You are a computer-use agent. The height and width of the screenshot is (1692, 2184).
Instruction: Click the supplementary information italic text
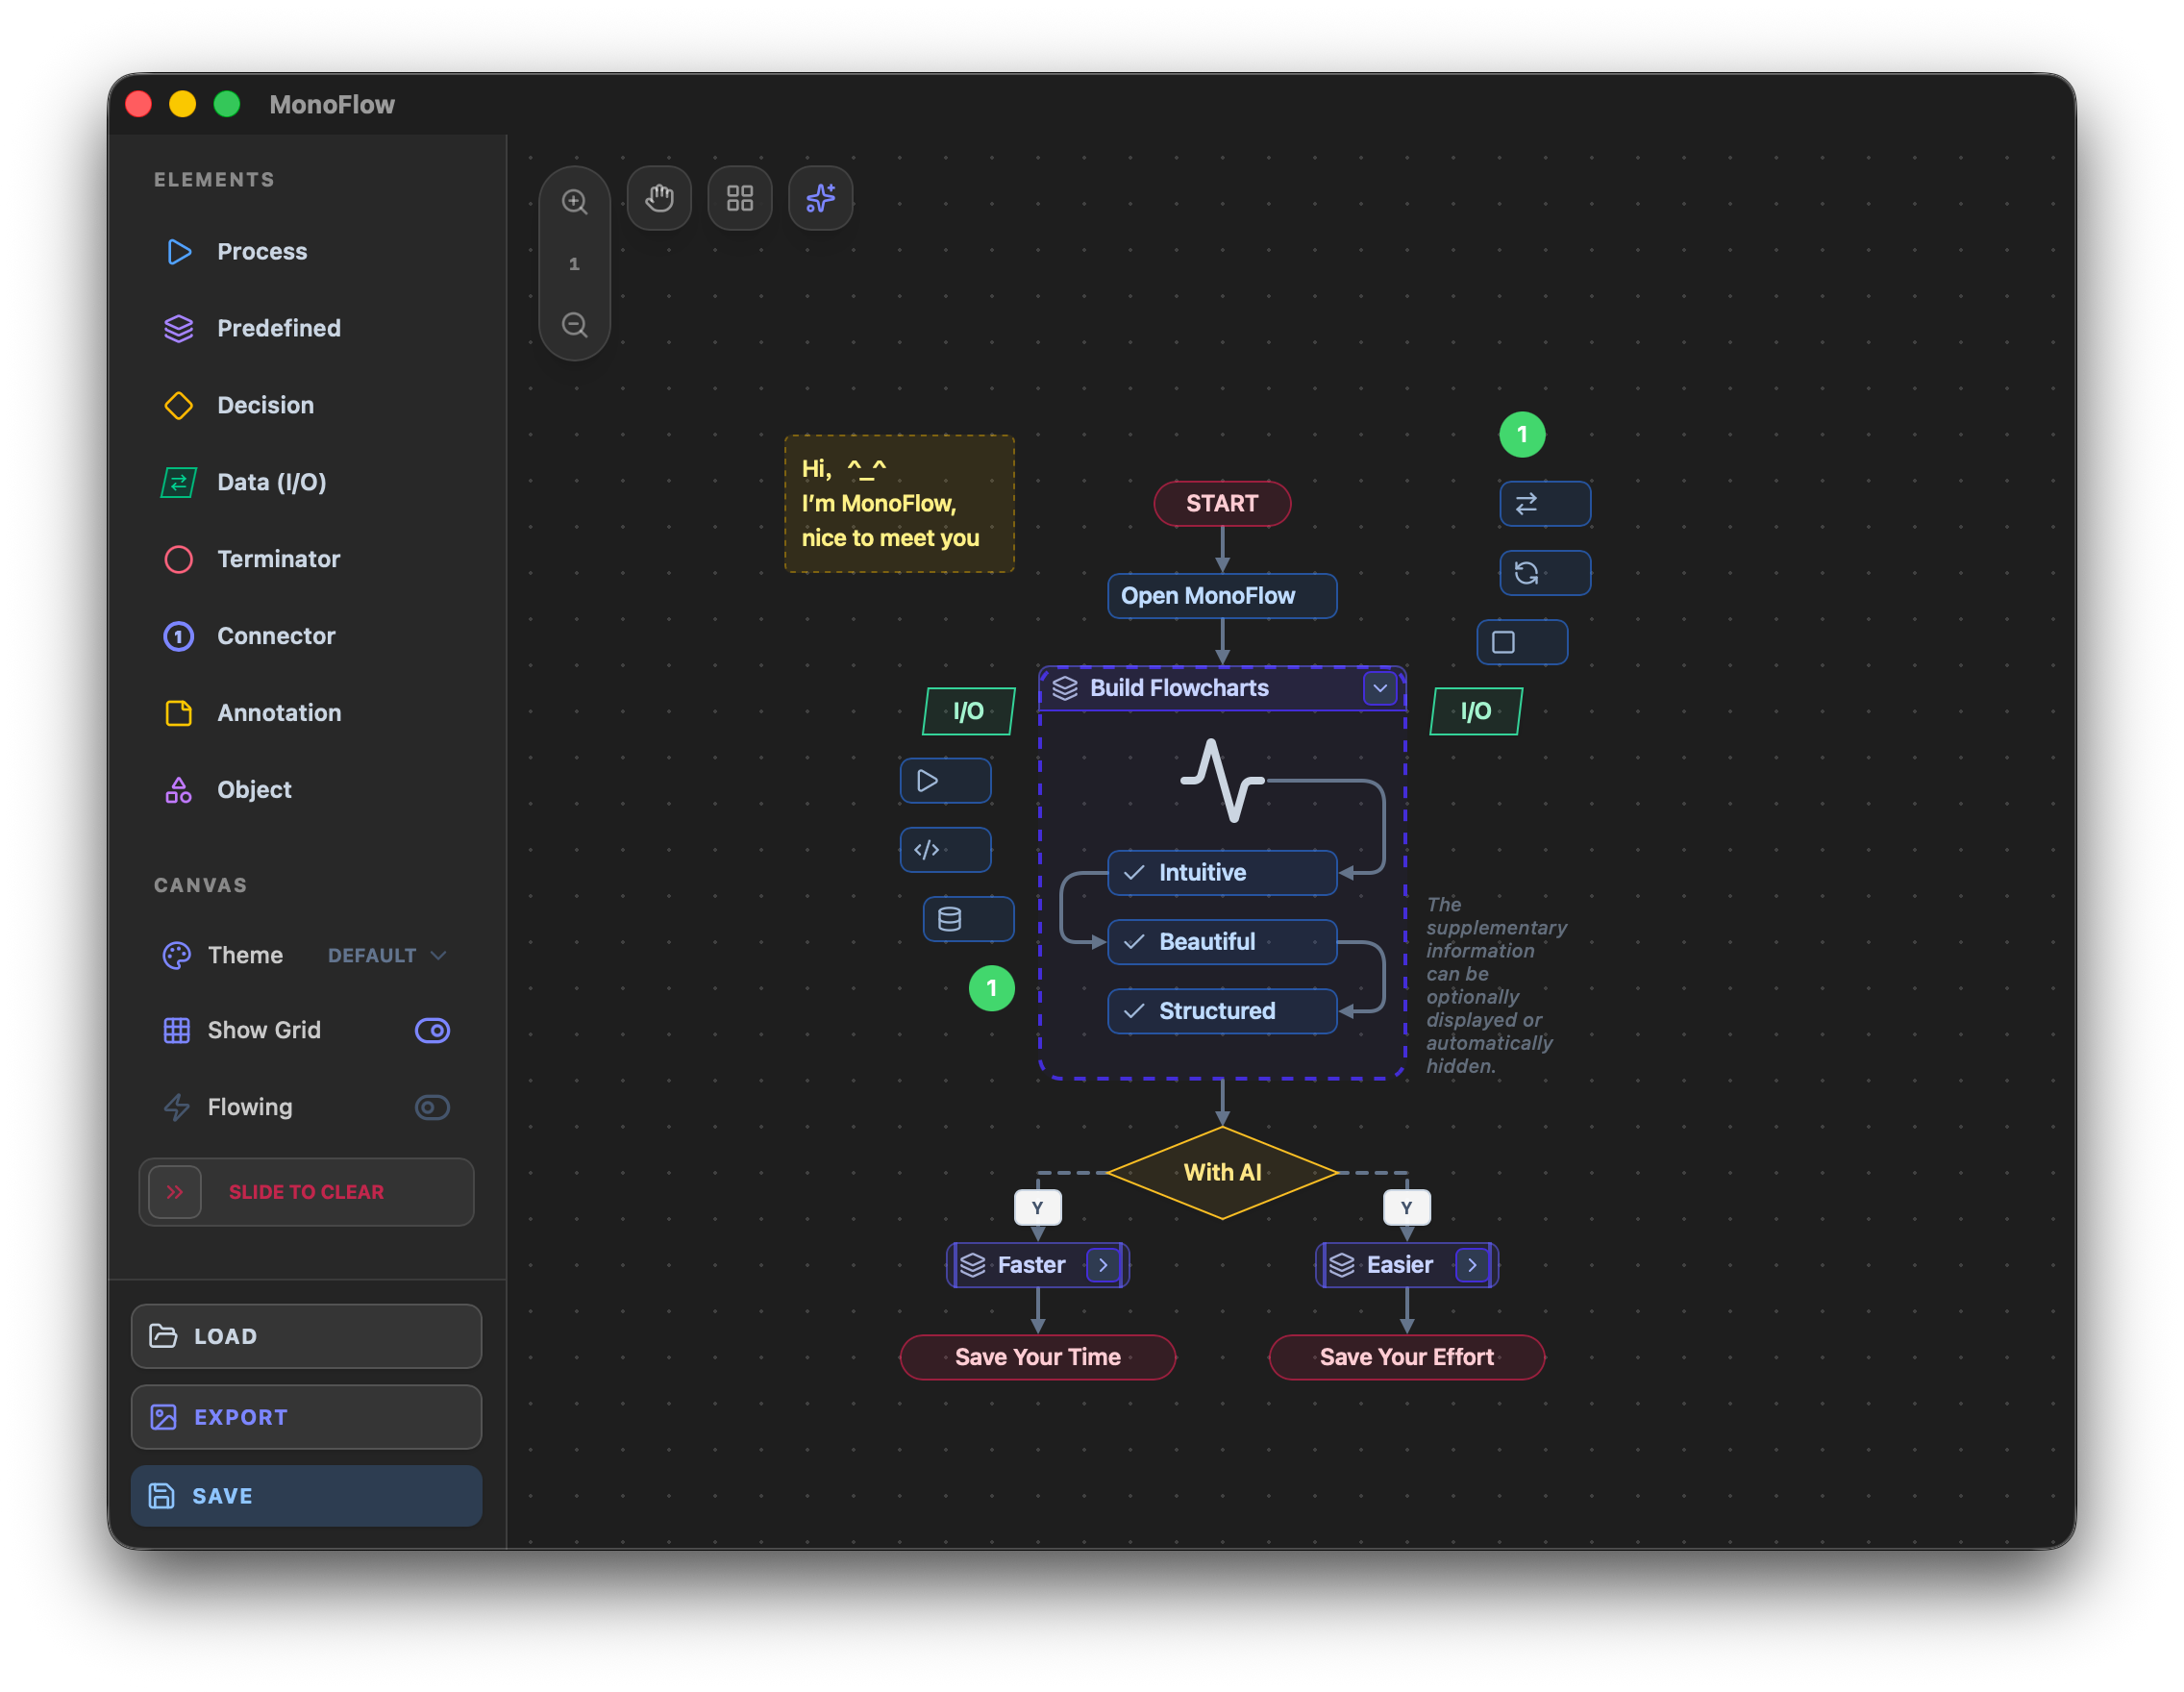1497,985
